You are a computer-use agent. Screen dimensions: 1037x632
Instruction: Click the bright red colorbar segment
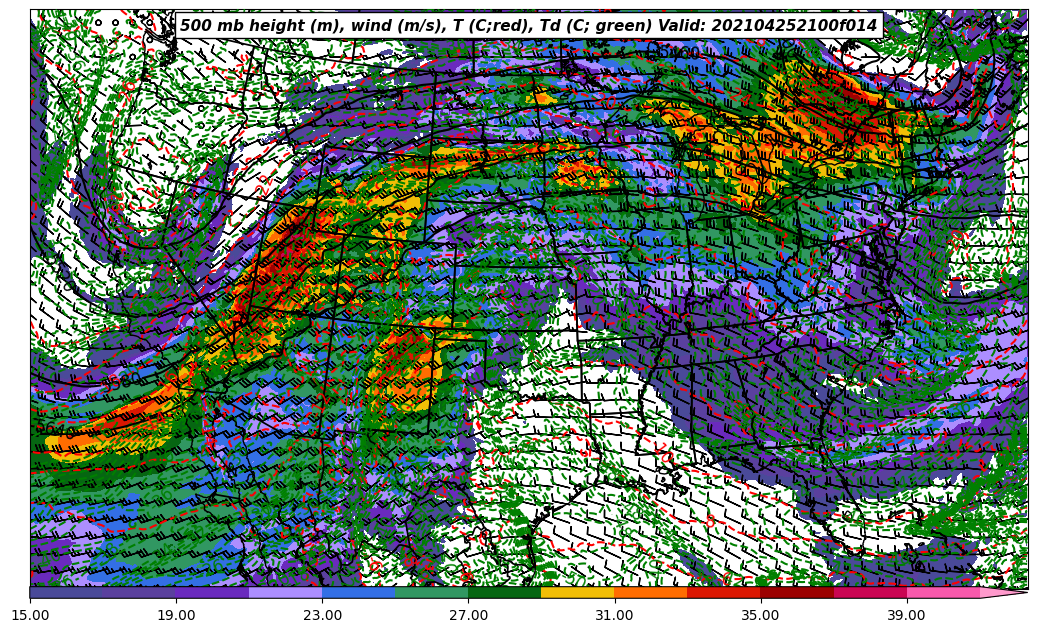tap(723, 592)
